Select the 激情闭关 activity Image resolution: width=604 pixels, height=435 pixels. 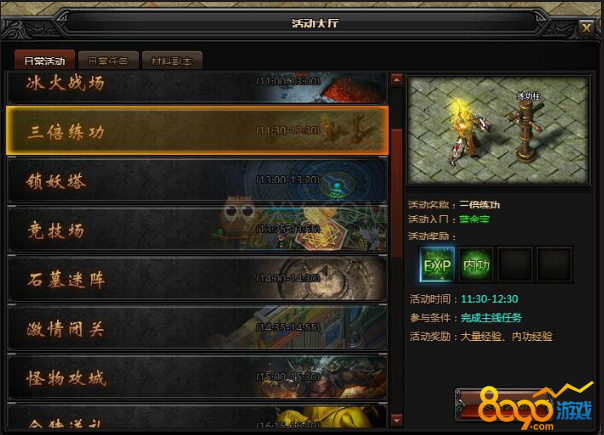coord(197,328)
